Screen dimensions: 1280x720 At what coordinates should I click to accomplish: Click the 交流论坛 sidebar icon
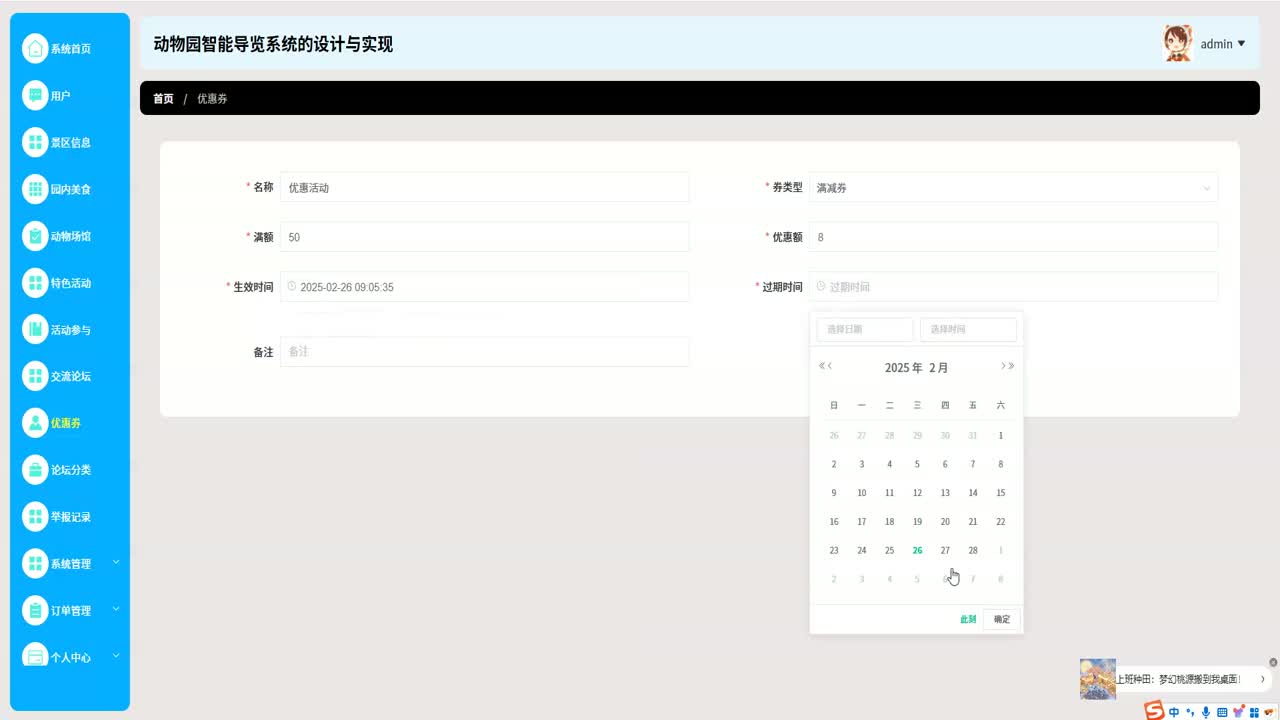tap(35, 376)
